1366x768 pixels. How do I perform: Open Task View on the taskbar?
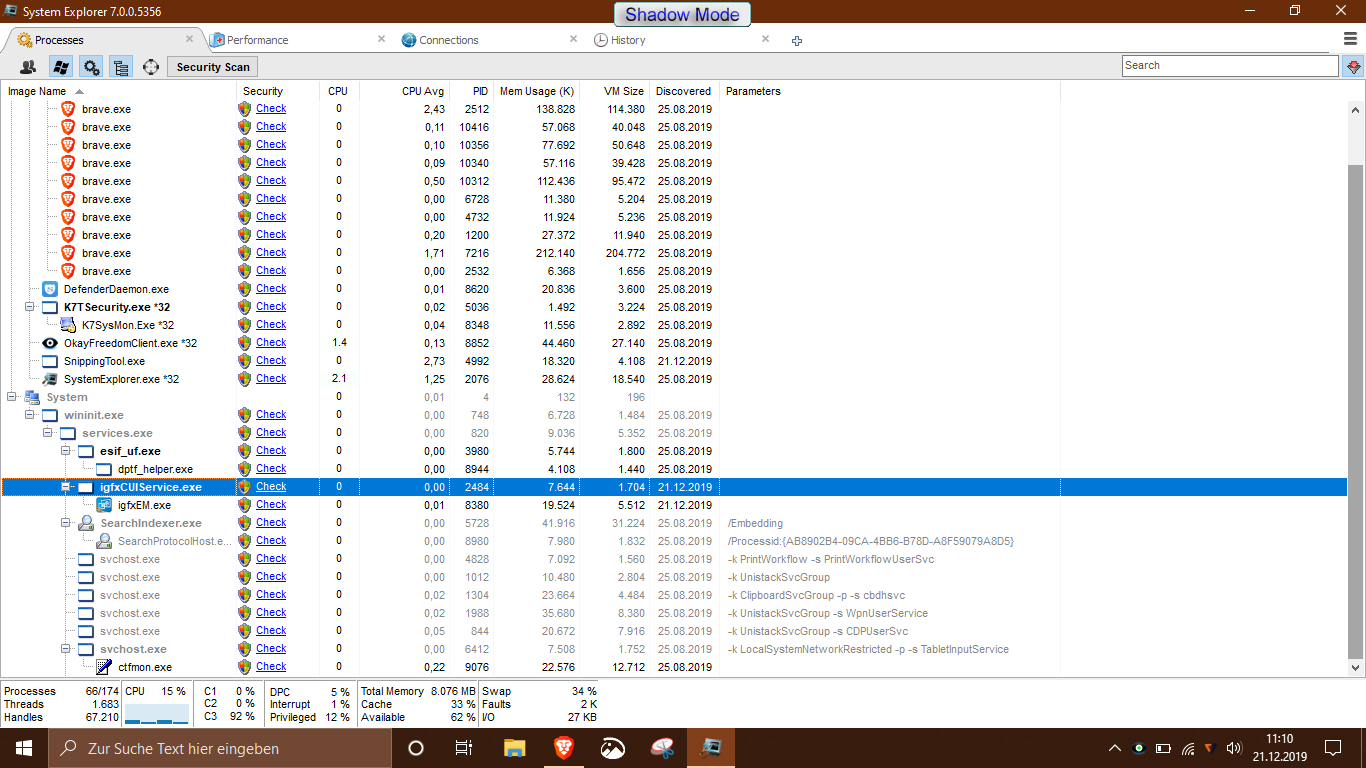[x=464, y=748]
